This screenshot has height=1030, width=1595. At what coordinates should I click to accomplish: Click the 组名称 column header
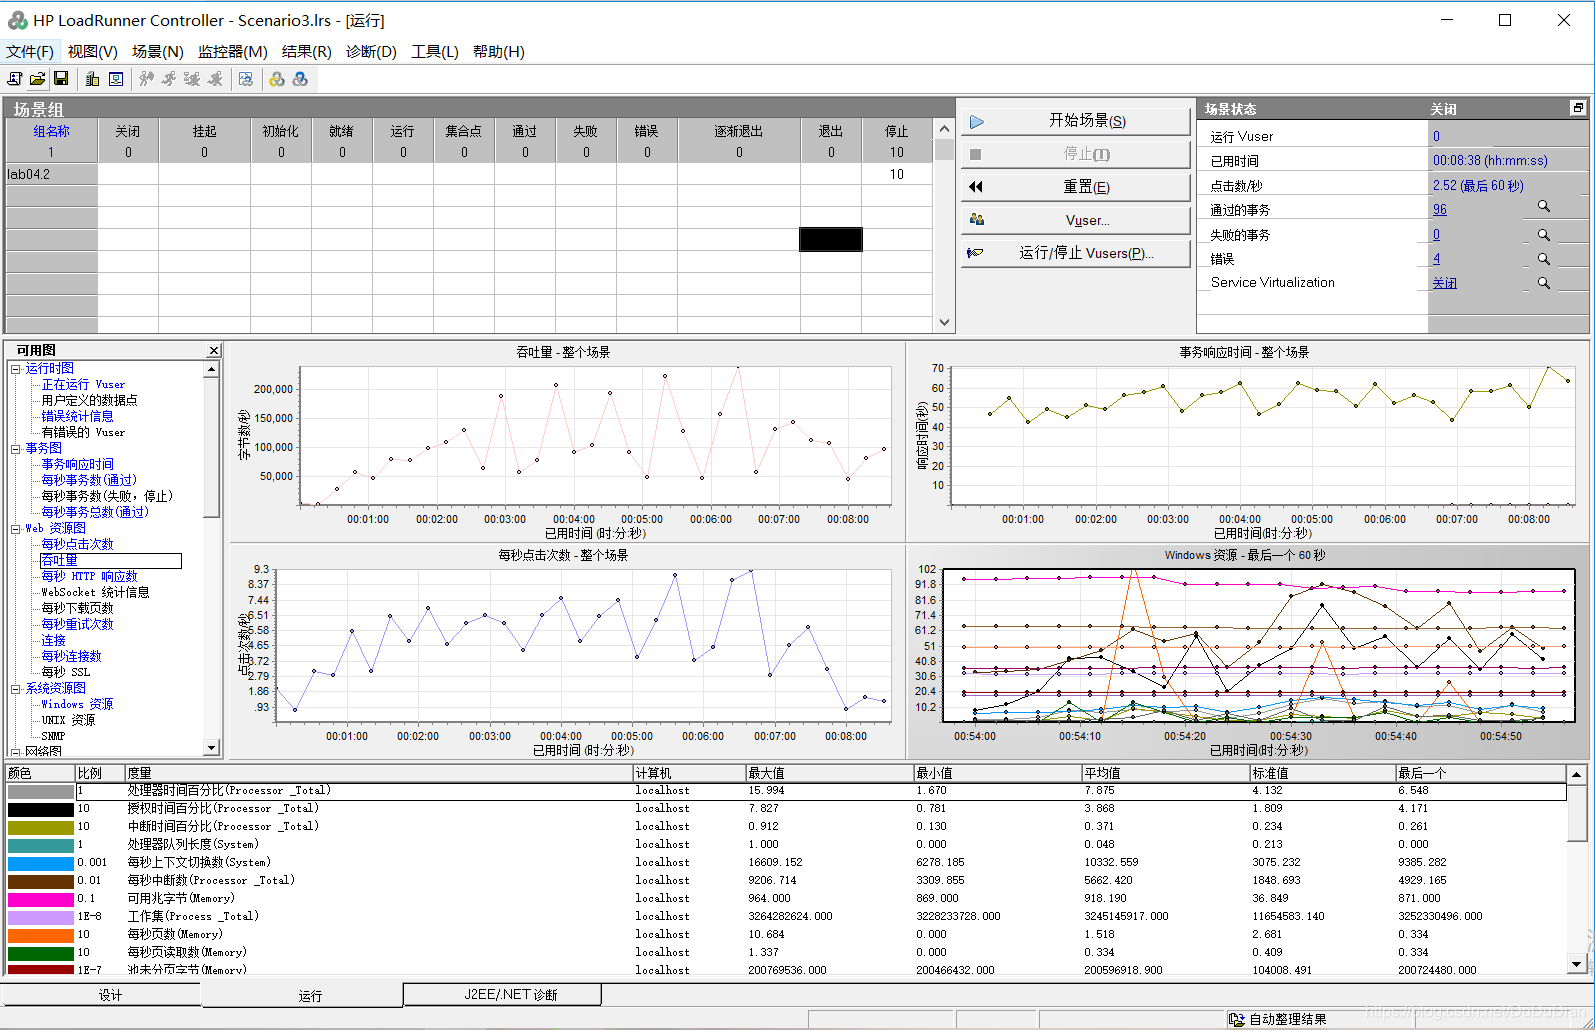(x=51, y=131)
